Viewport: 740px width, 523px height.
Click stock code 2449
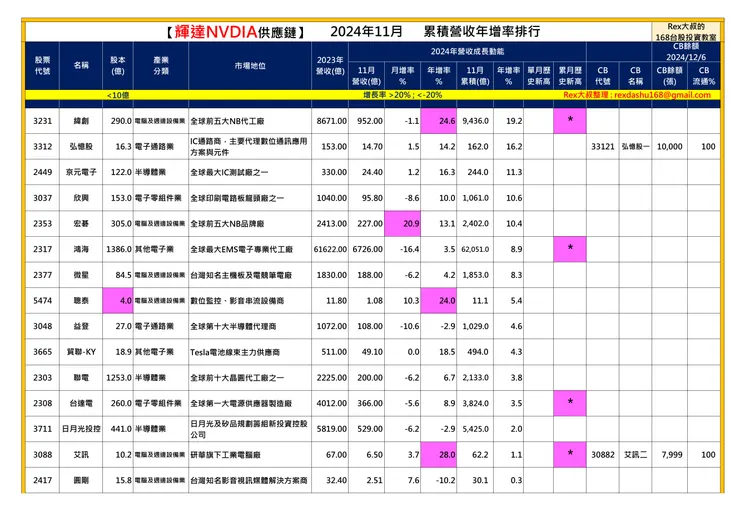[42, 172]
